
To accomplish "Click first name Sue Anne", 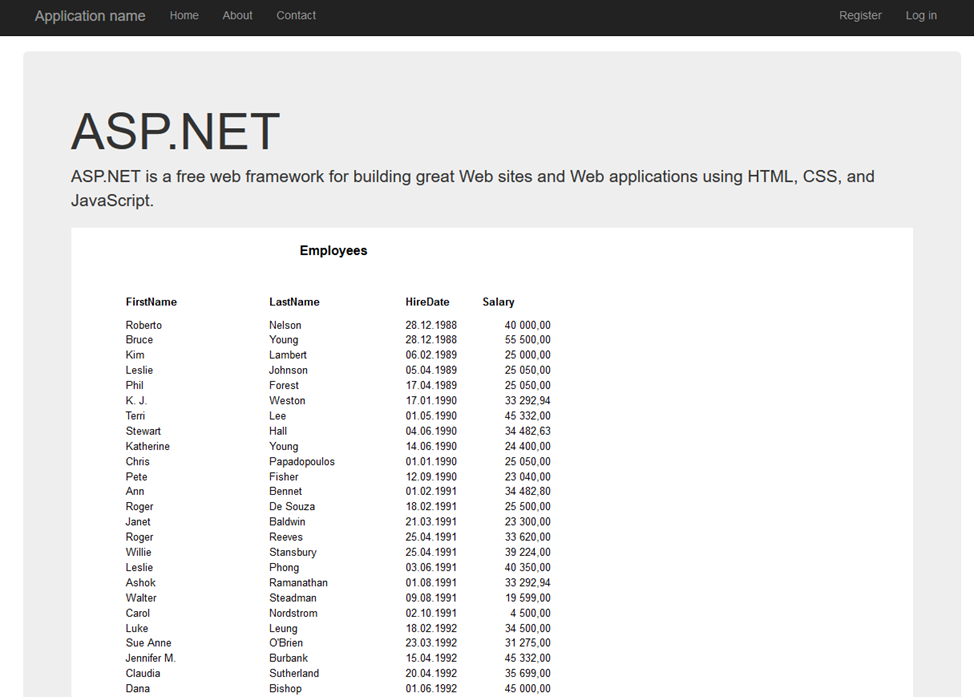I will click(148, 643).
